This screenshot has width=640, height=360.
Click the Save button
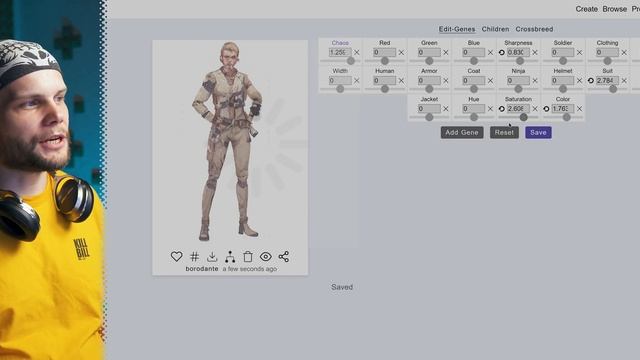[538, 132]
